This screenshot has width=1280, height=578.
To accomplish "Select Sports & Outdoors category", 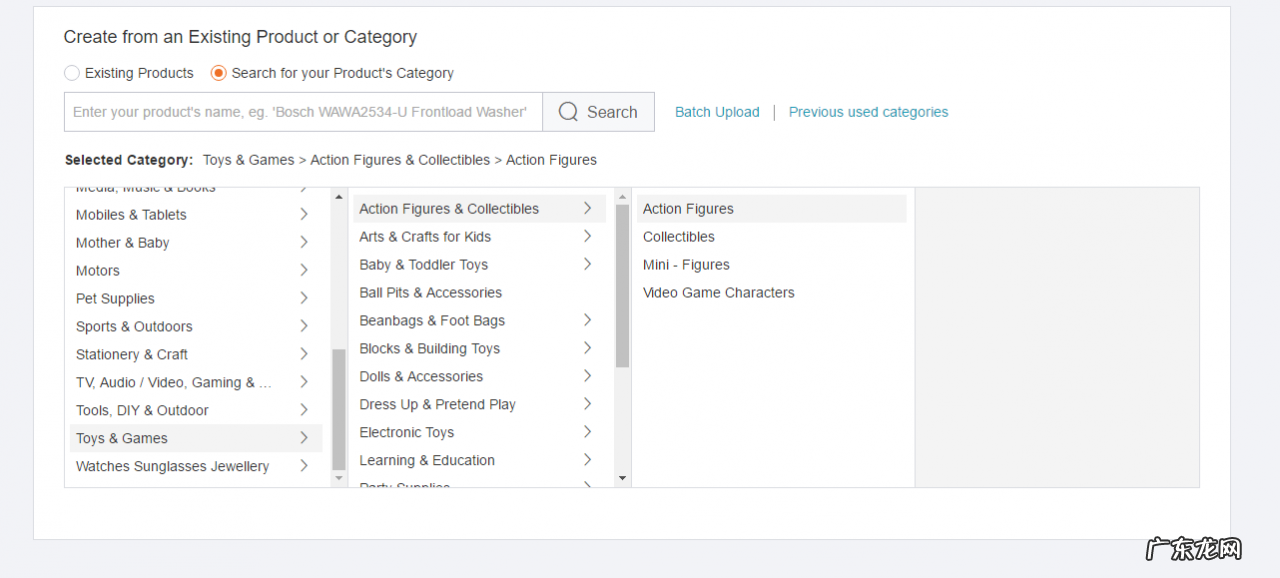I will point(134,327).
